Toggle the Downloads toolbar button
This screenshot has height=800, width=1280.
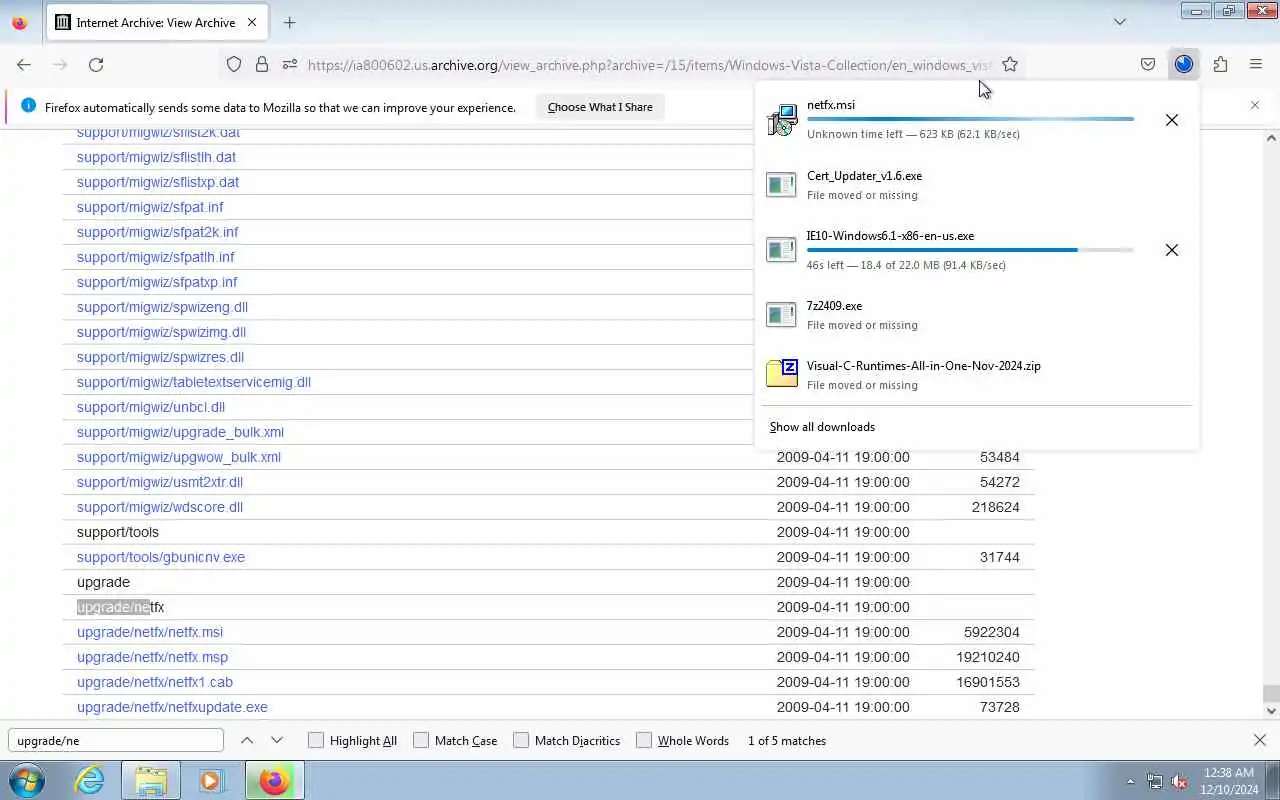1184,64
